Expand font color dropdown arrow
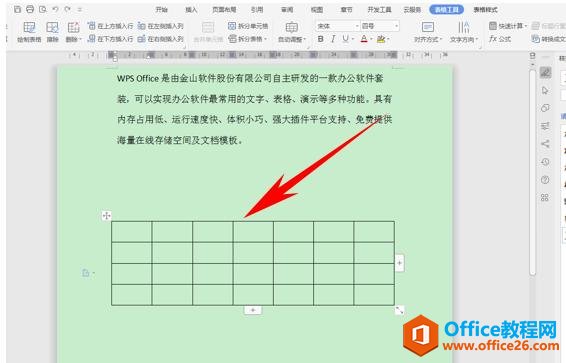This screenshot has width=566, height=363. 371,39
